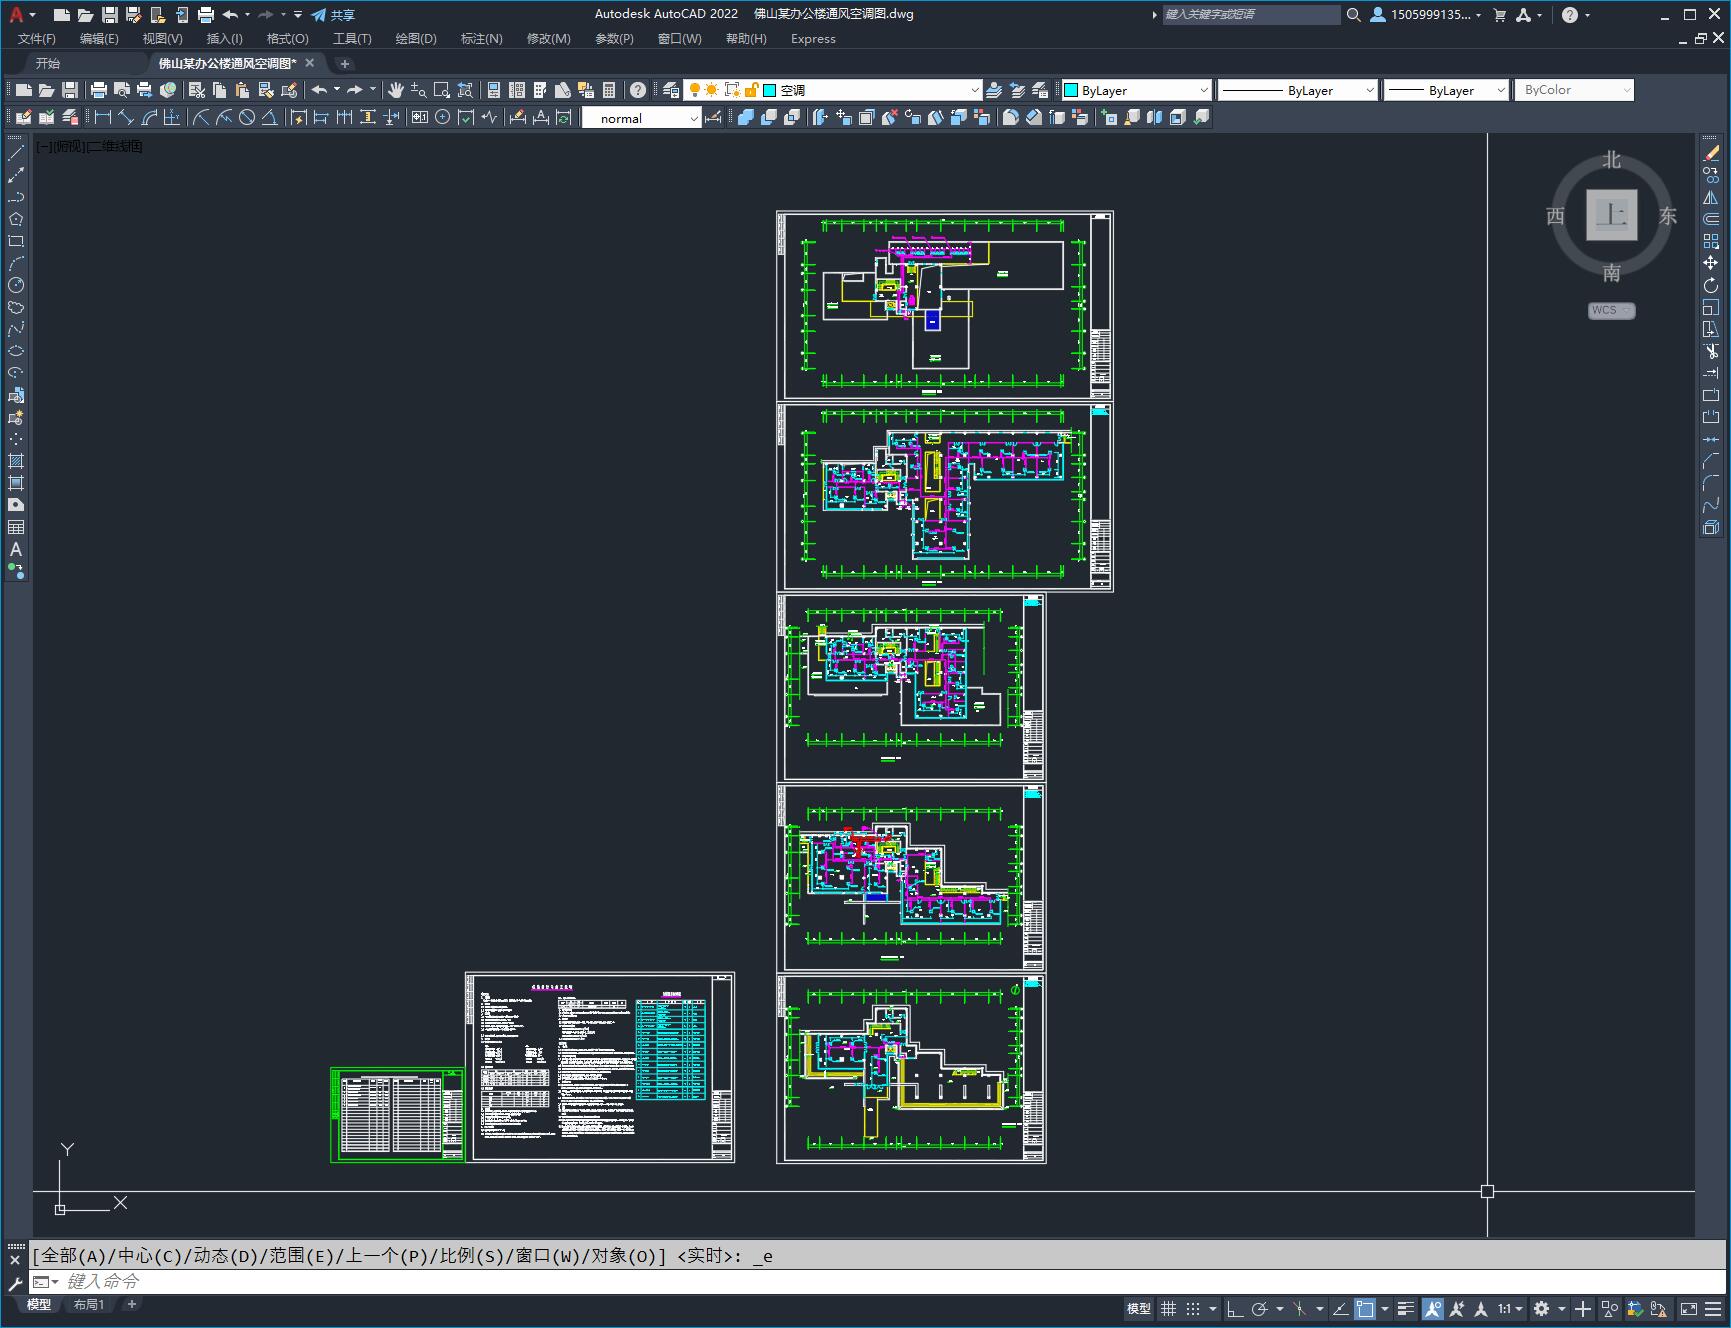Screen dimensions: 1731x1328
Task: Click the Zoom Window toolbar icon
Action: [x=442, y=90]
